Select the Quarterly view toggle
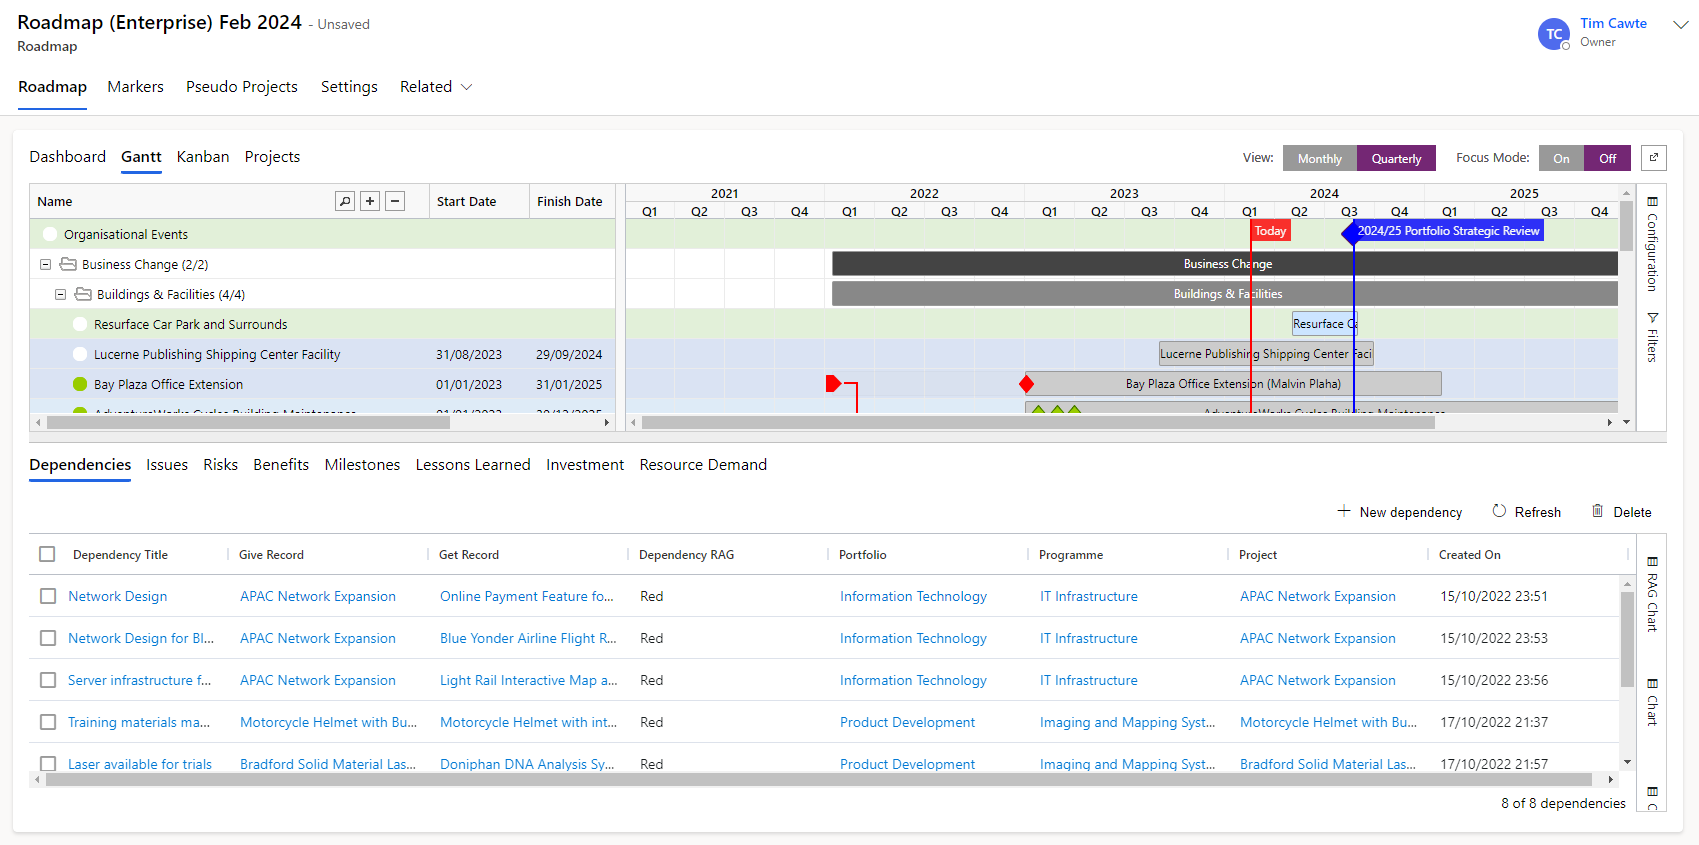Screen dimensions: 1699x845 (1396, 158)
